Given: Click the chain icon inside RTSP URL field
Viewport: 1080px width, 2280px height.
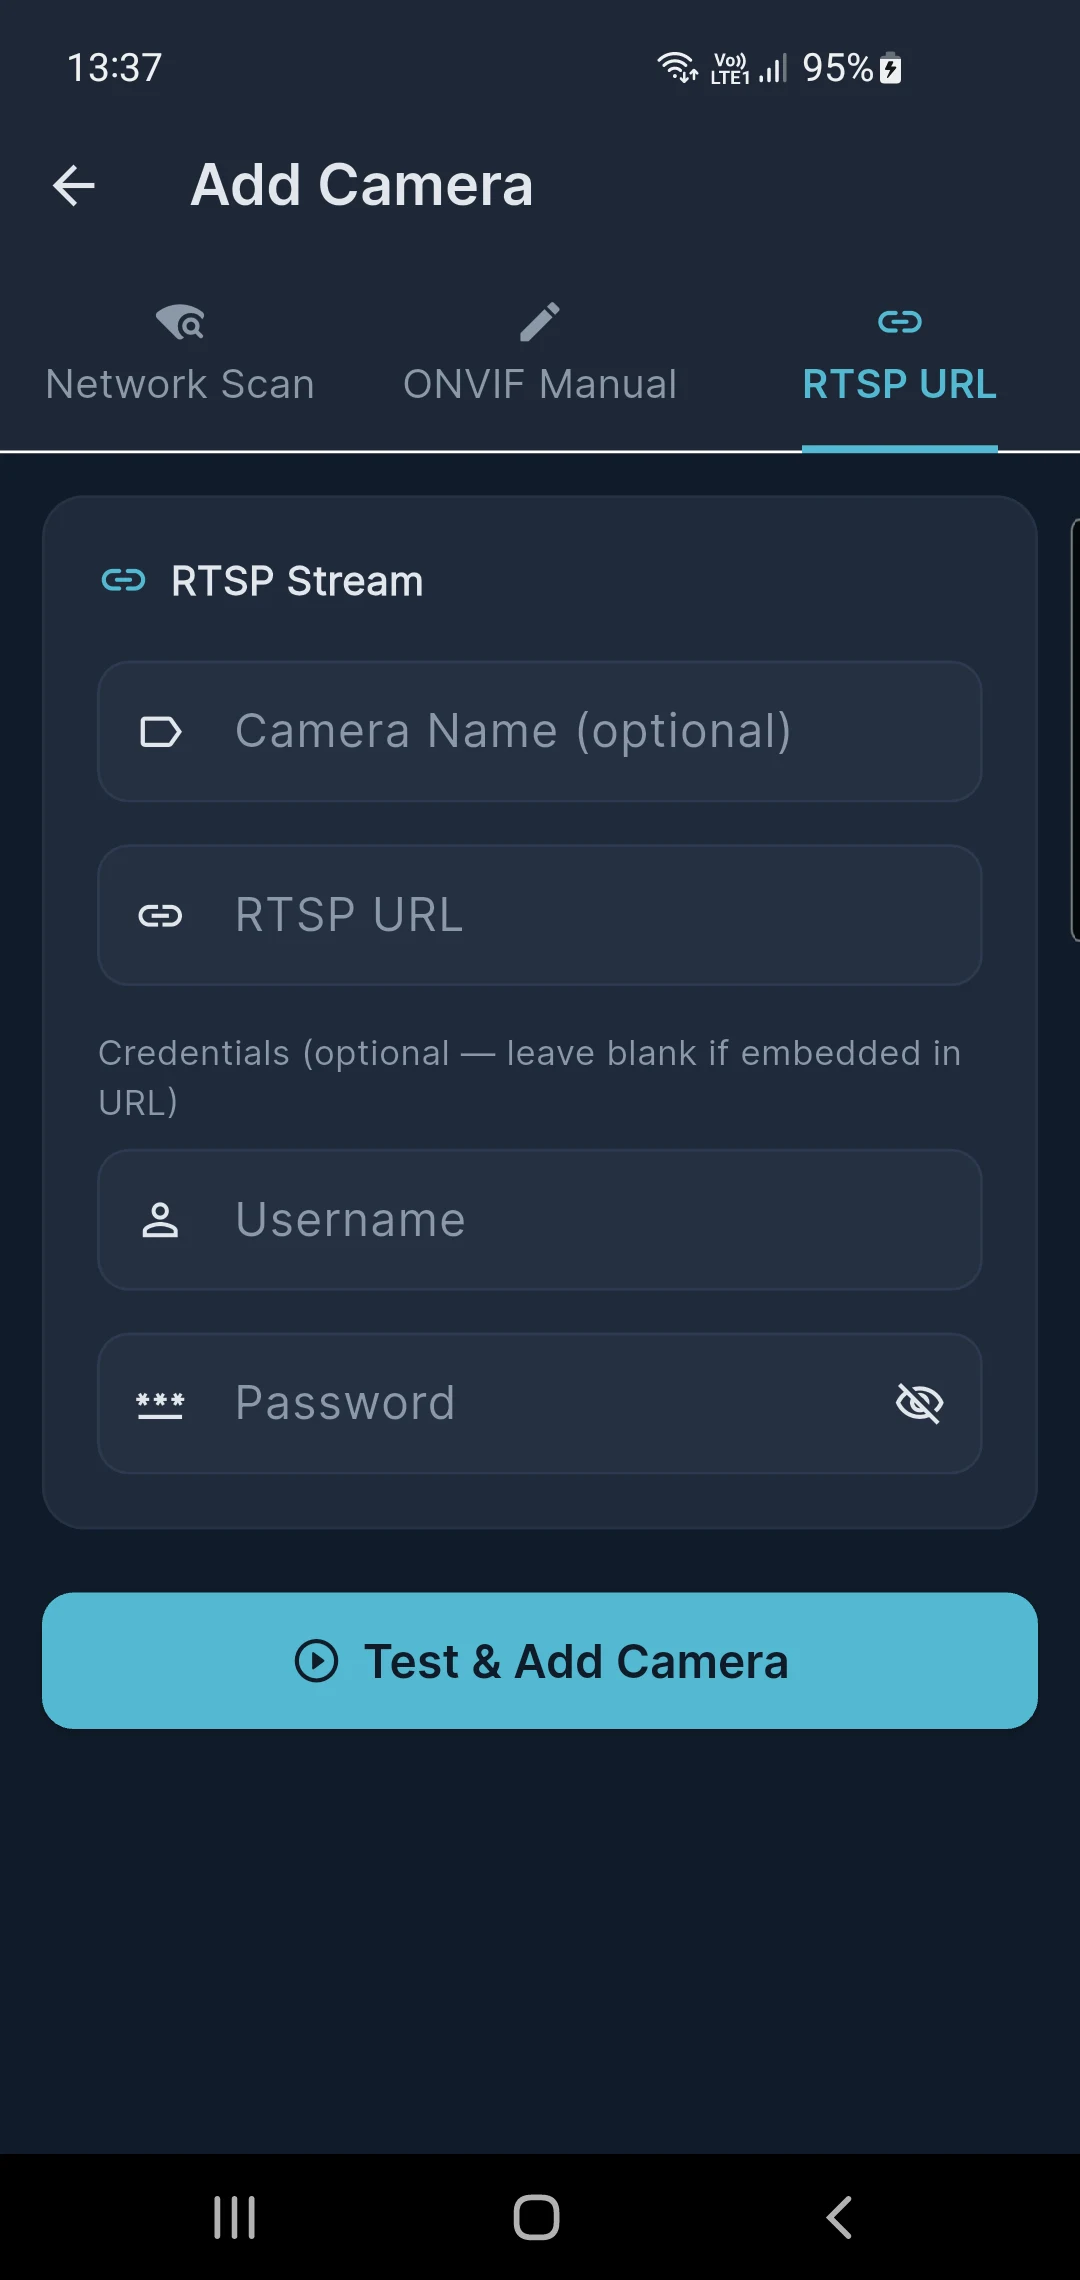Looking at the screenshot, I should point(160,916).
